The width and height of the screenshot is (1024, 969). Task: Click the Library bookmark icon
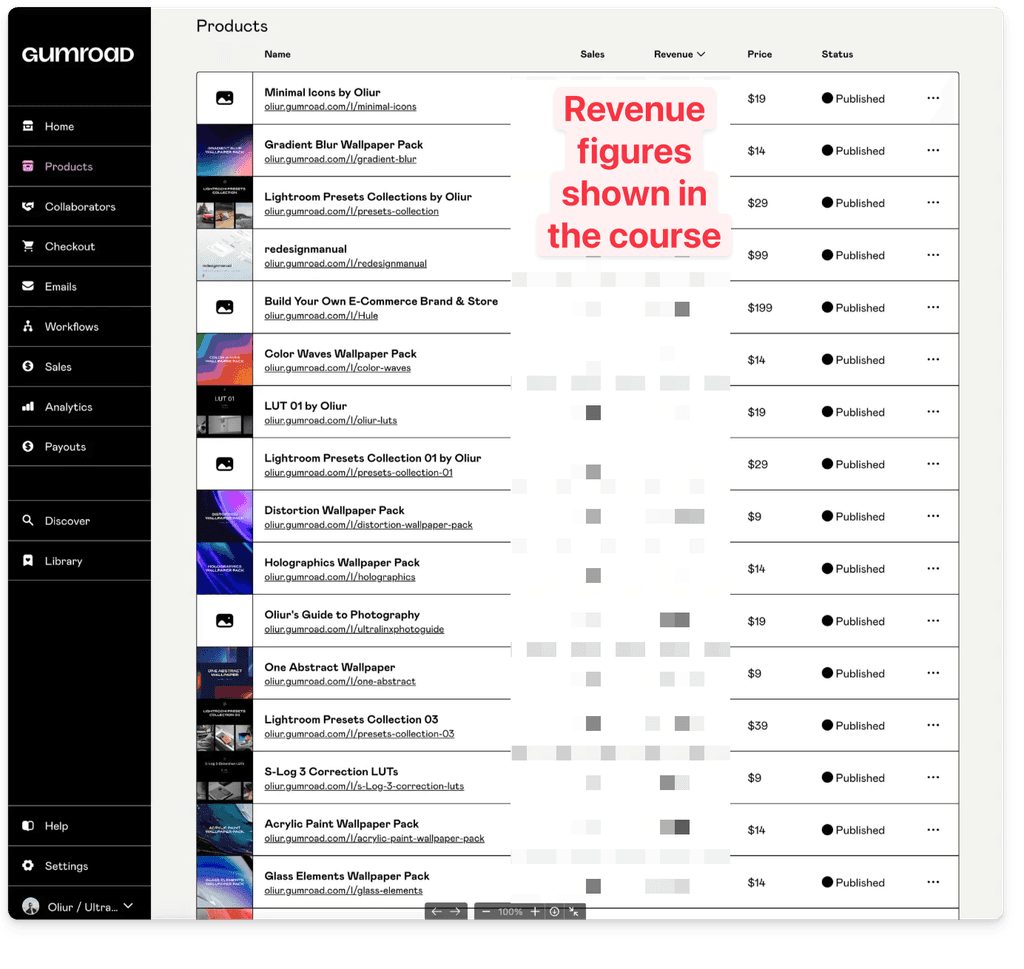[28, 561]
